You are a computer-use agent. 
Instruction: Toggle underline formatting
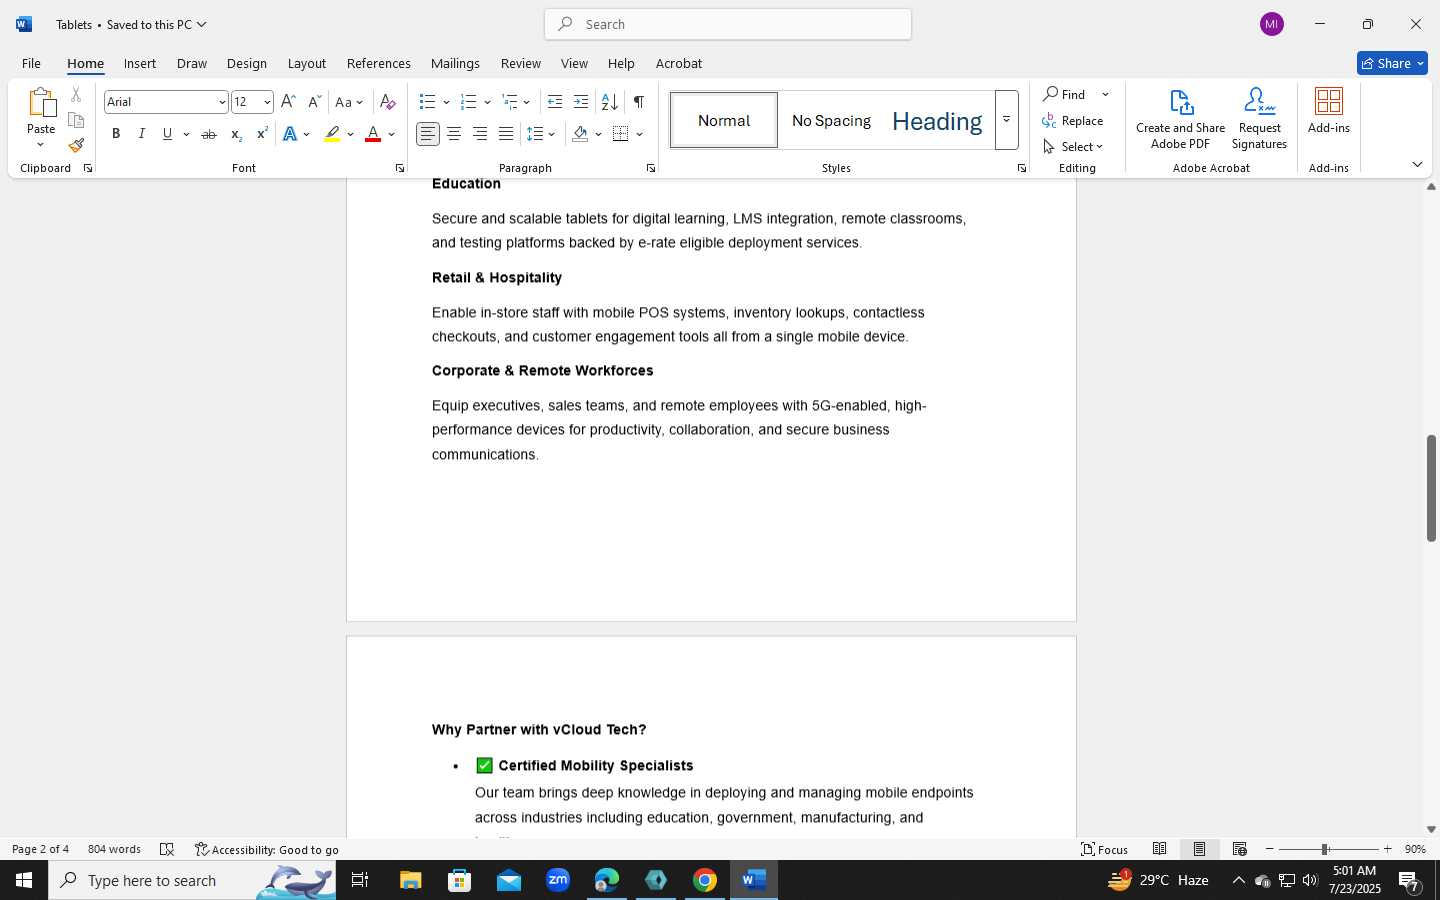pyautogui.click(x=167, y=134)
